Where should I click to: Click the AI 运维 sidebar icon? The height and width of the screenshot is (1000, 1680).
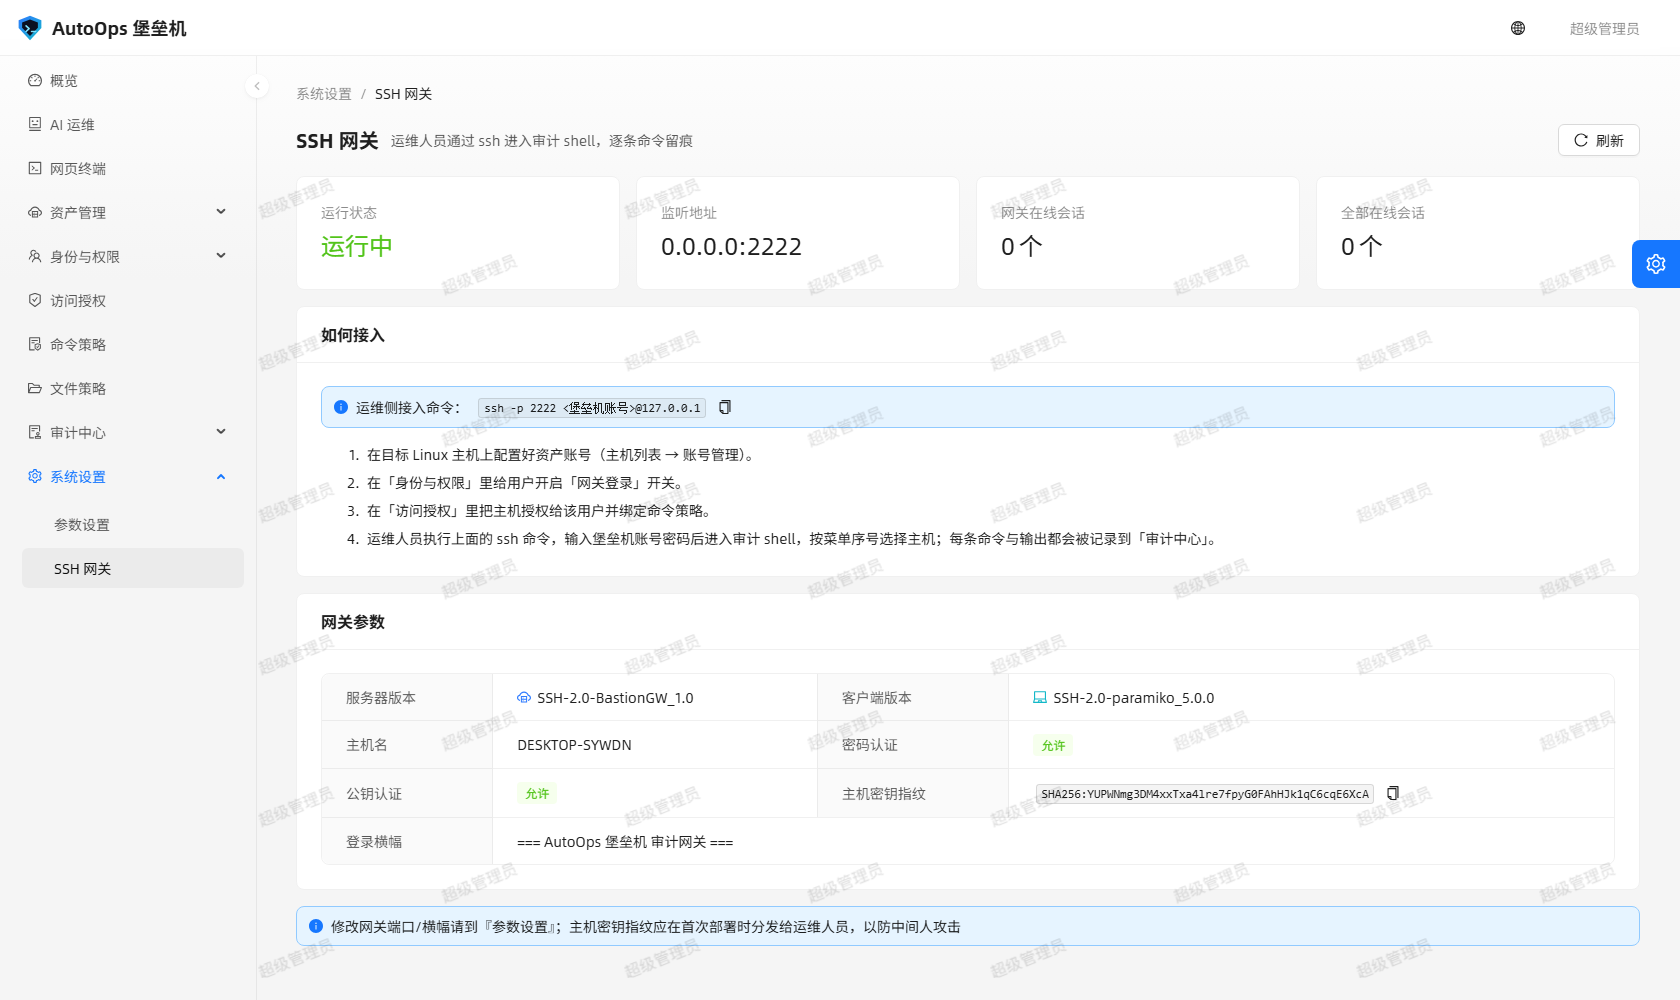(x=35, y=124)
